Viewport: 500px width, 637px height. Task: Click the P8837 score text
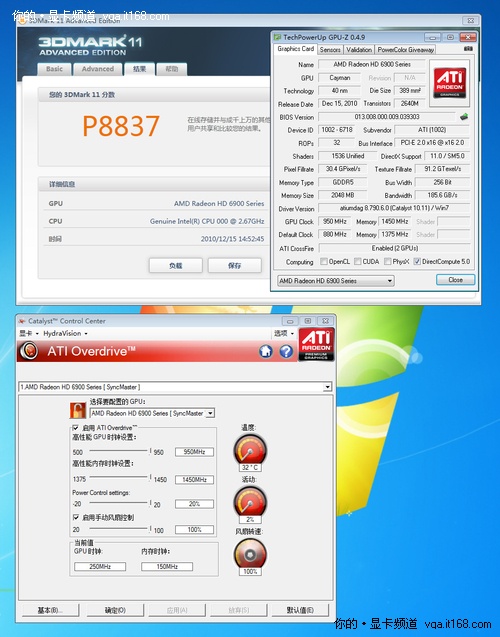[x=121, y=126]
